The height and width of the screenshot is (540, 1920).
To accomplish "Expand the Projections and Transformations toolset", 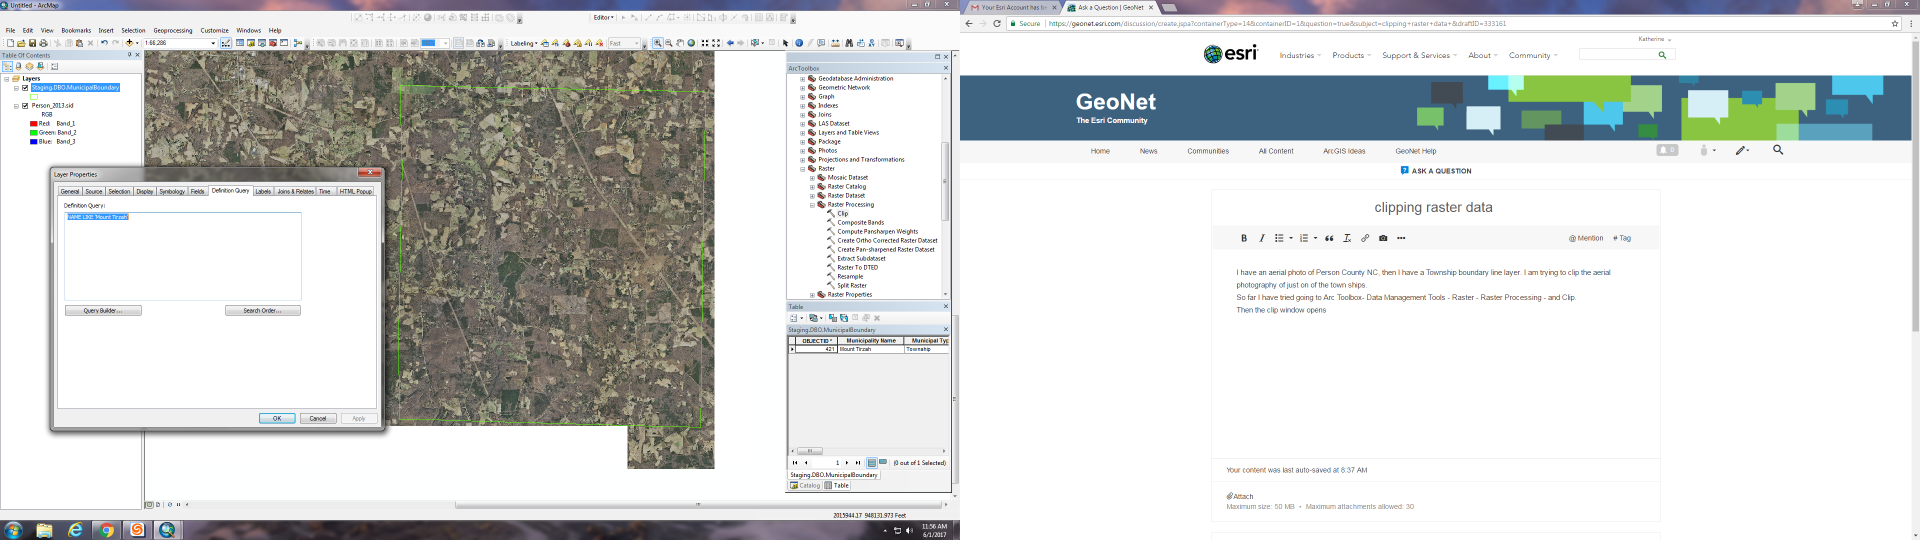I will coord(802,160).
